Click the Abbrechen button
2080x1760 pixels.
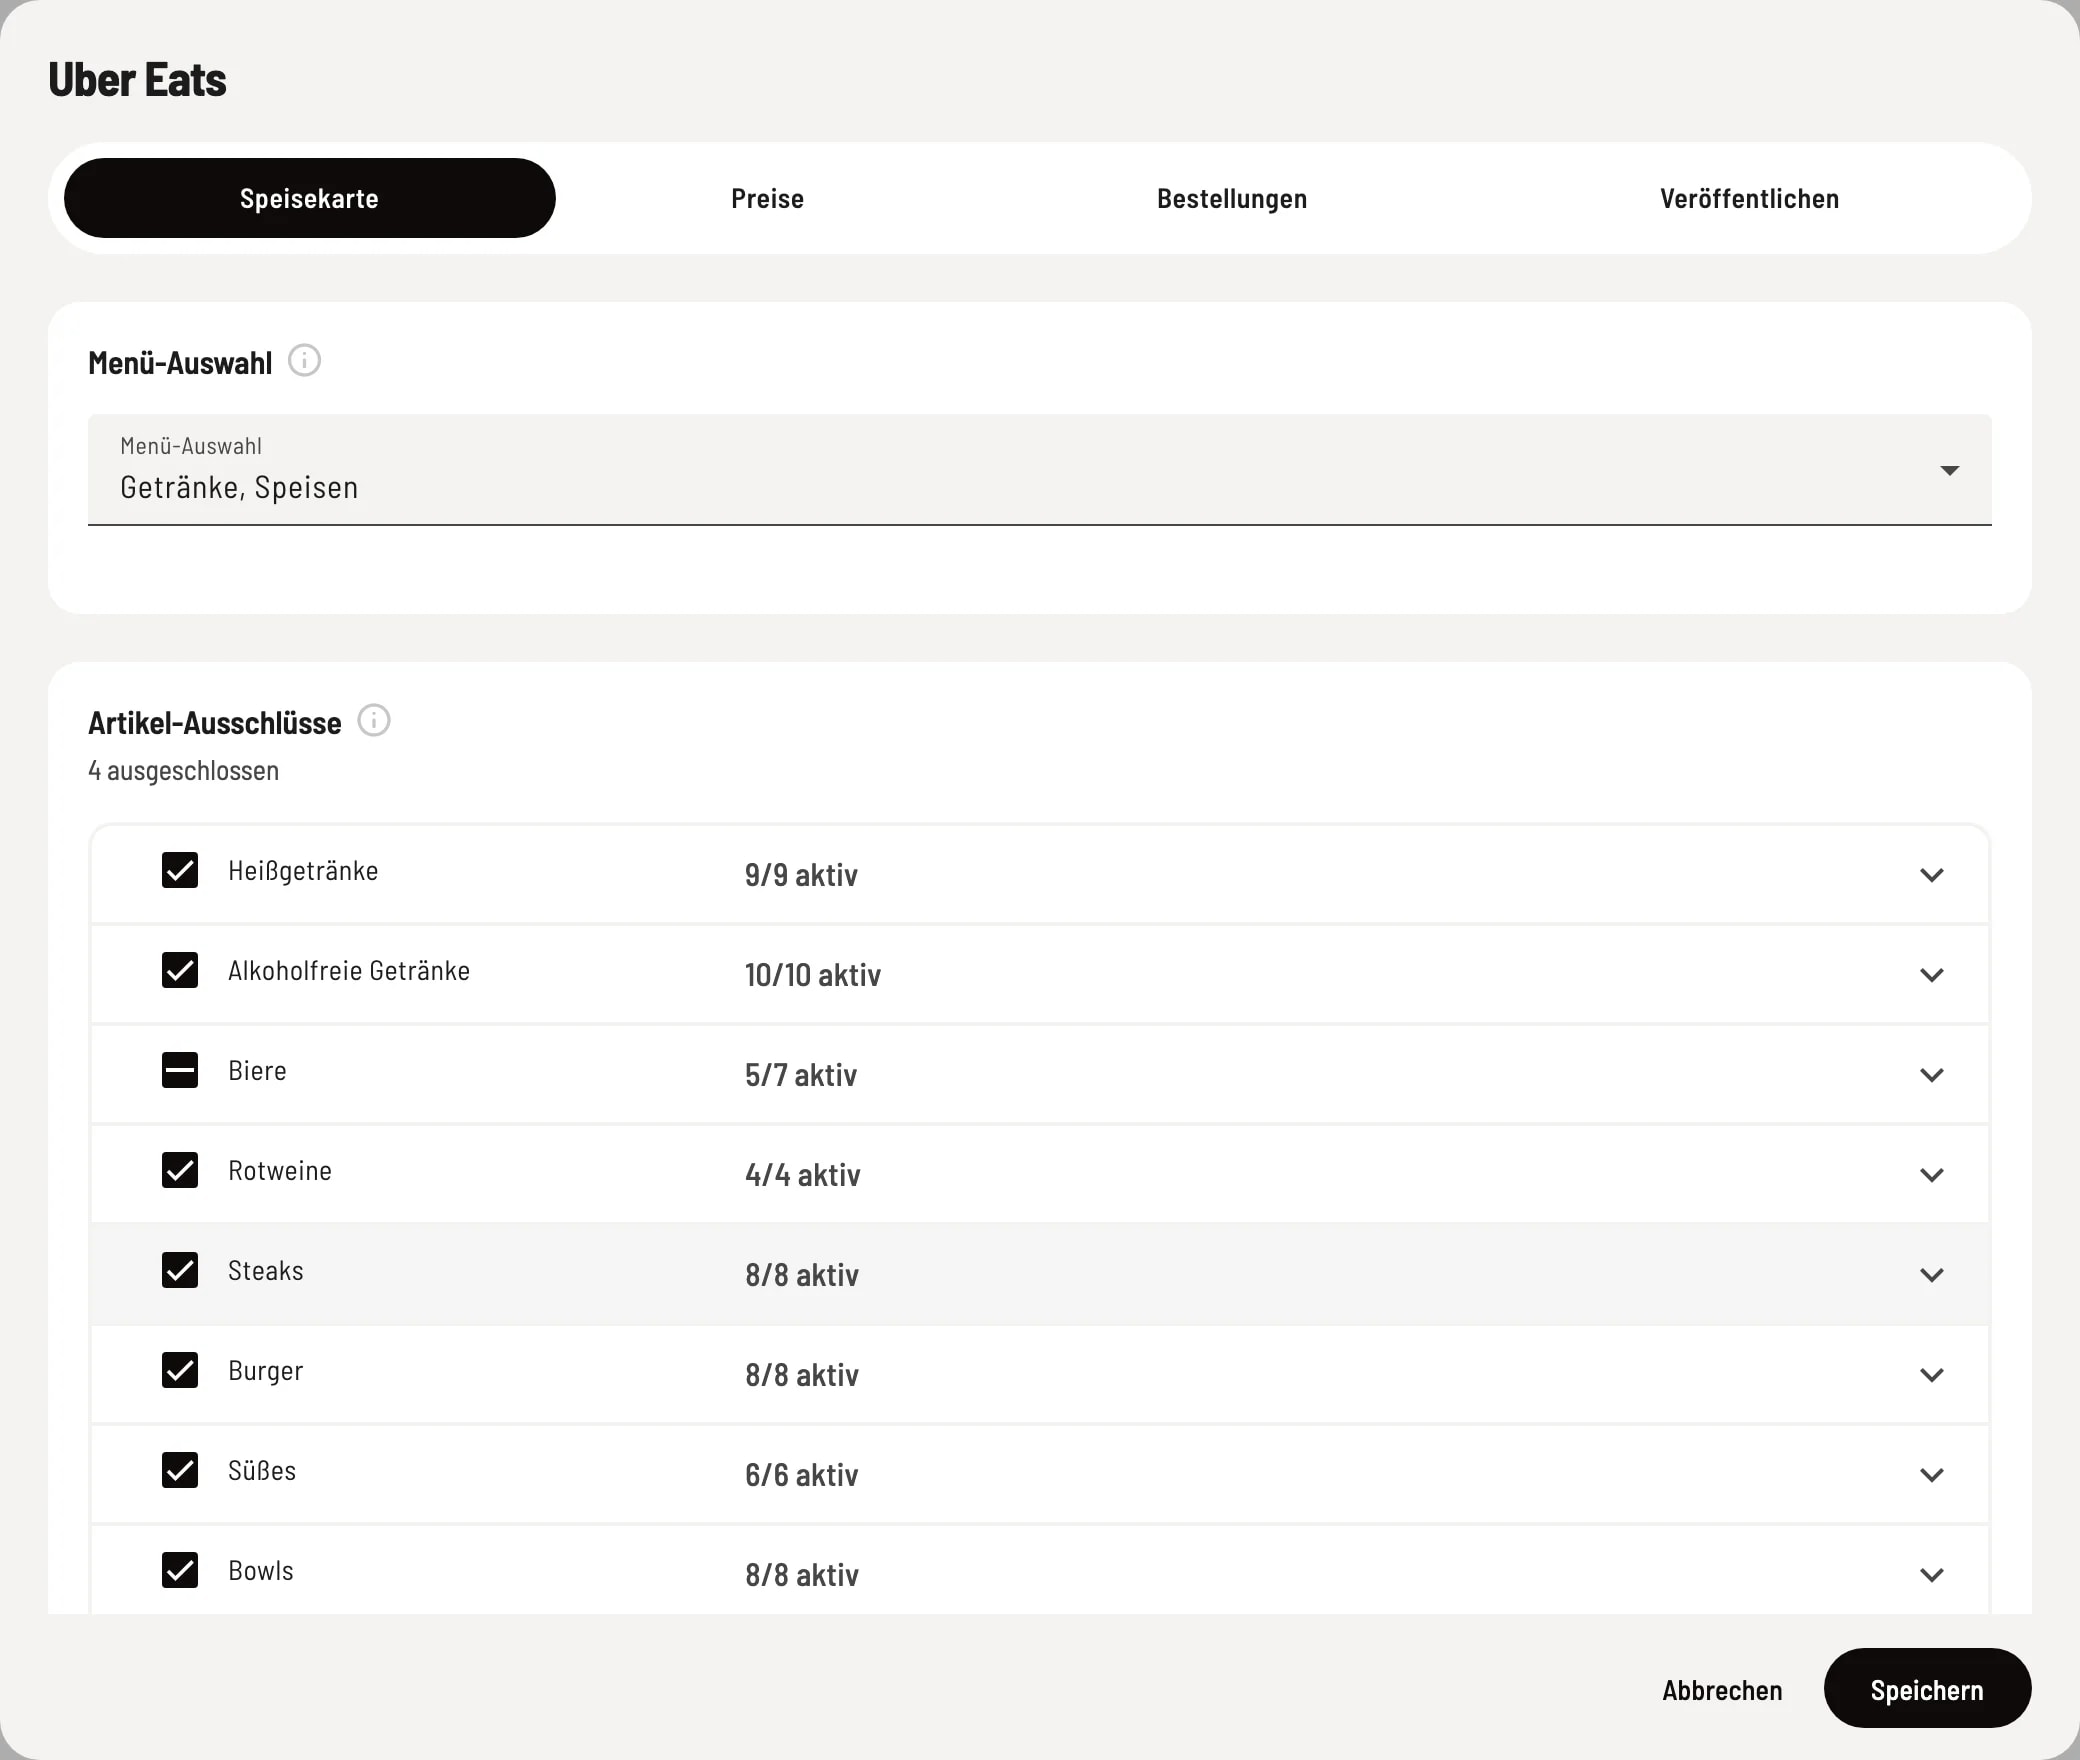pos(1722,1690)
